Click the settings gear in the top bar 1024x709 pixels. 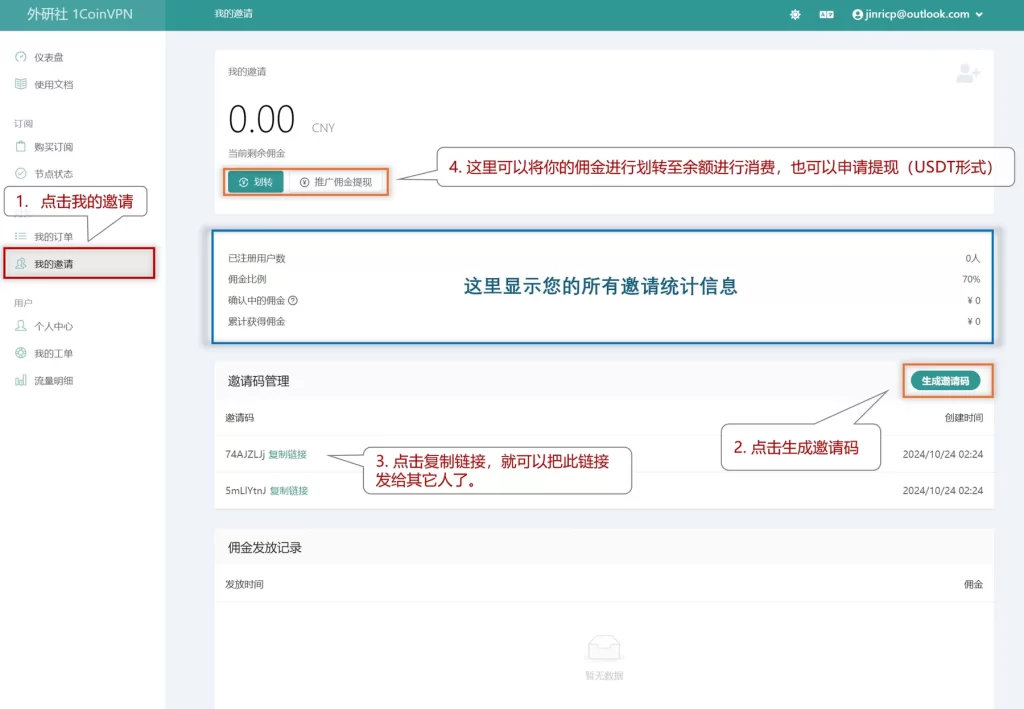pyautogui.click(x=794, y=14)
